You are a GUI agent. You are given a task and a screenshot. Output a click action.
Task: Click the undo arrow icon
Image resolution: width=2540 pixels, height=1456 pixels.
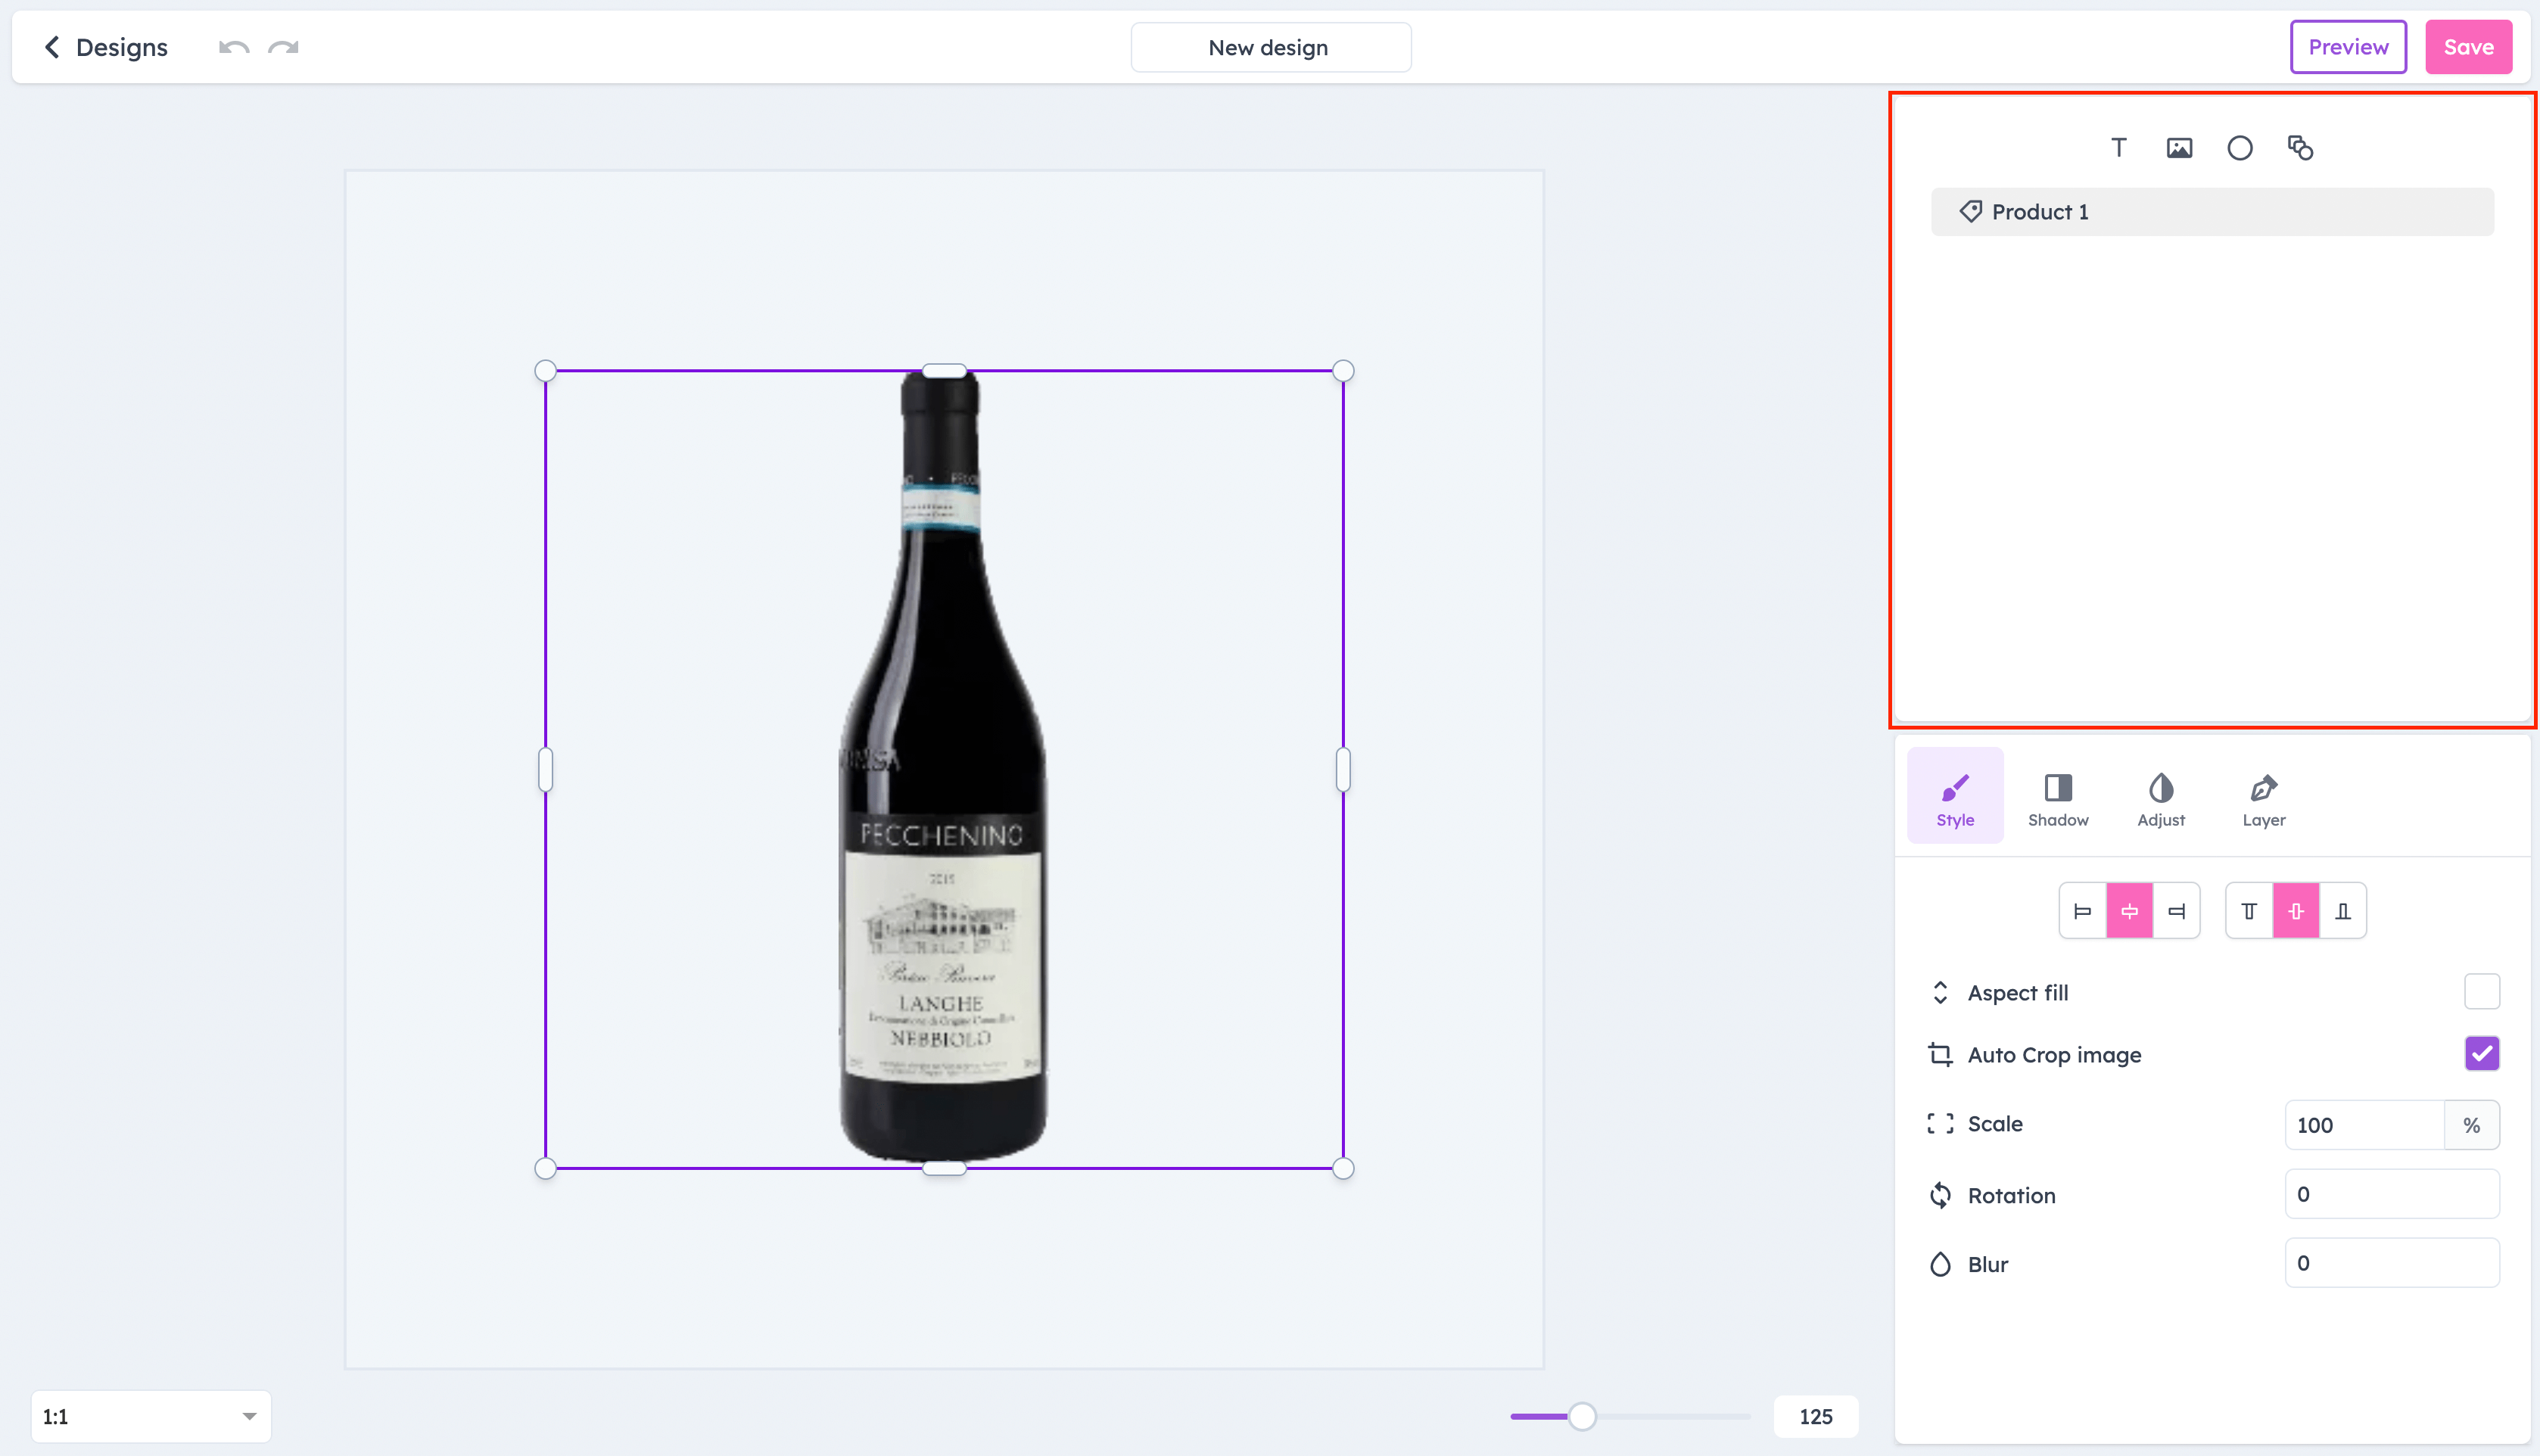234,47
